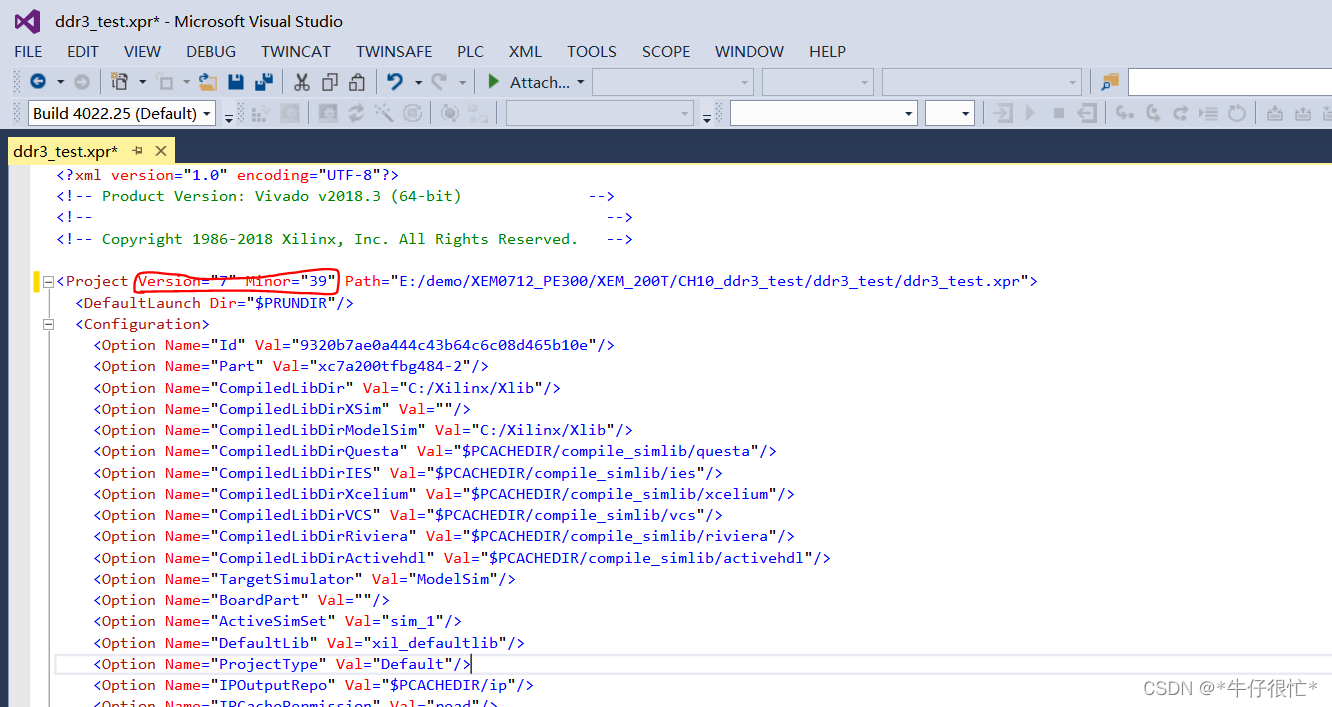Click the Paste clipboard icon
The width and height of the screenshot is (1332, 707).
point(356,82)
